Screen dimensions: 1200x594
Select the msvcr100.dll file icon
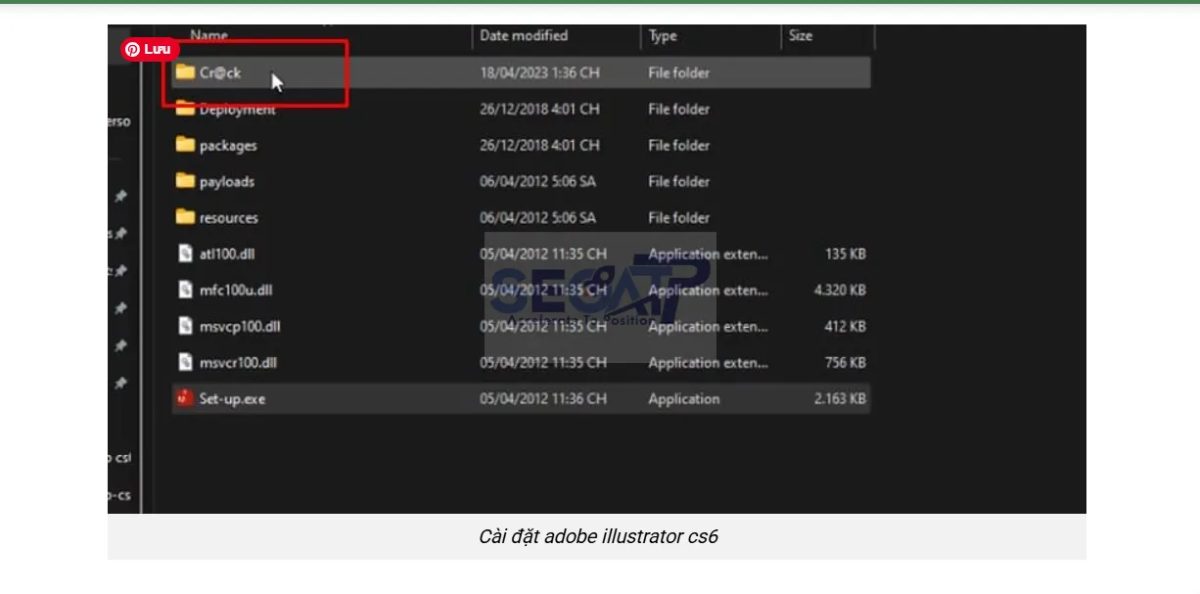coord(184,362)
